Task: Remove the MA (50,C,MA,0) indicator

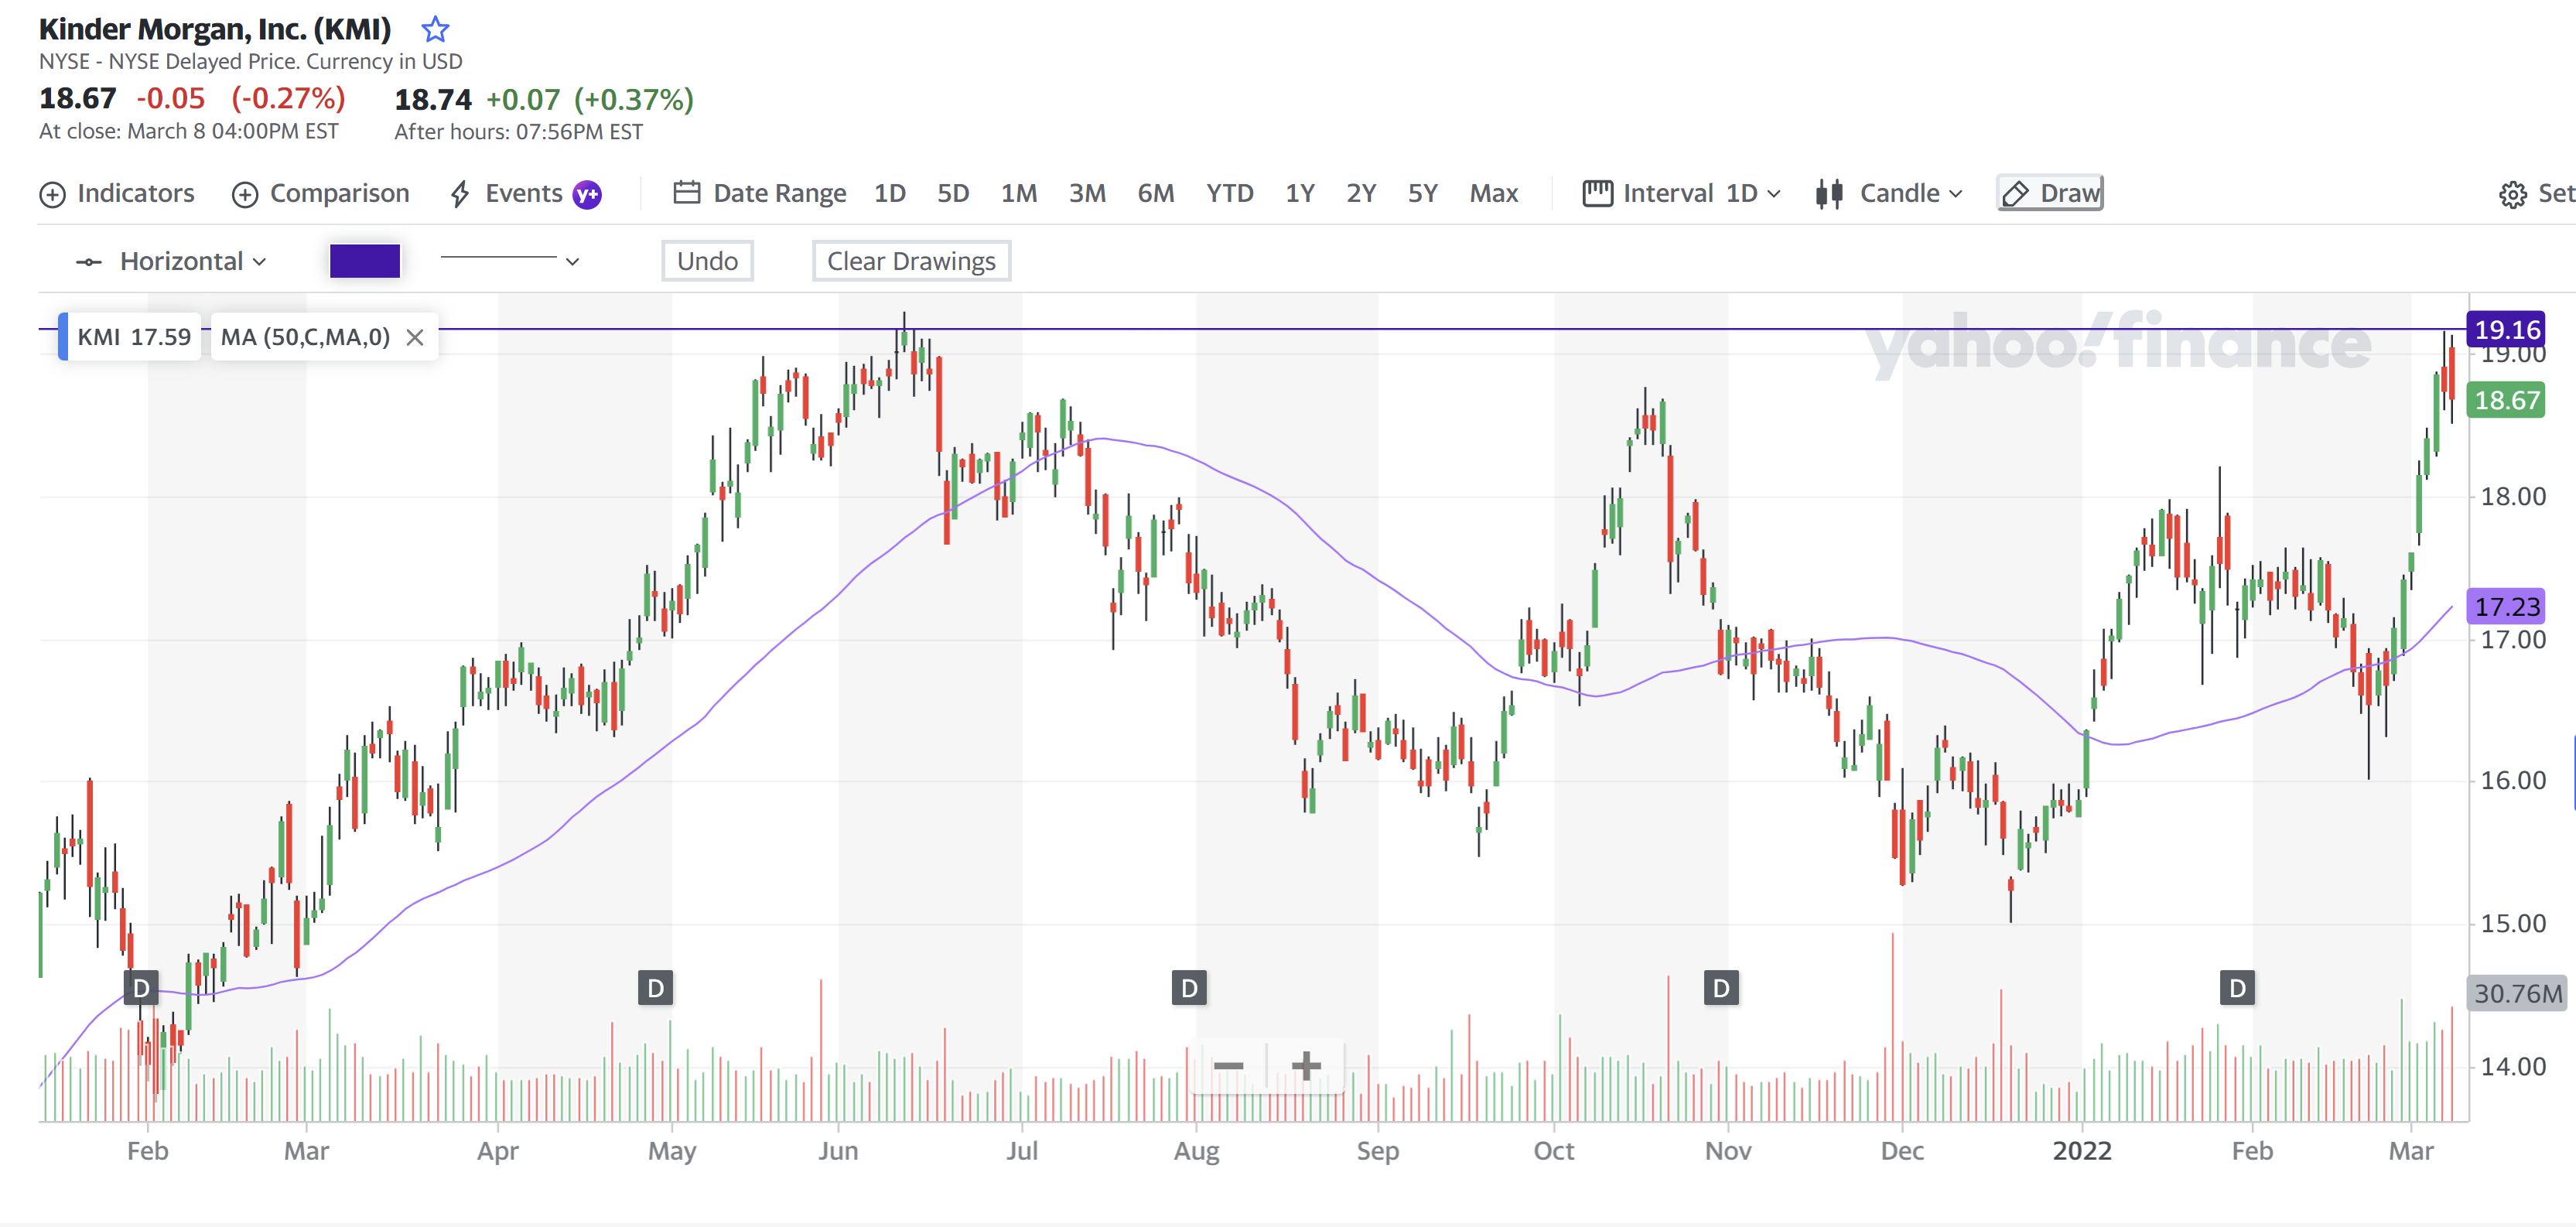Action: [x=415, y=337]
